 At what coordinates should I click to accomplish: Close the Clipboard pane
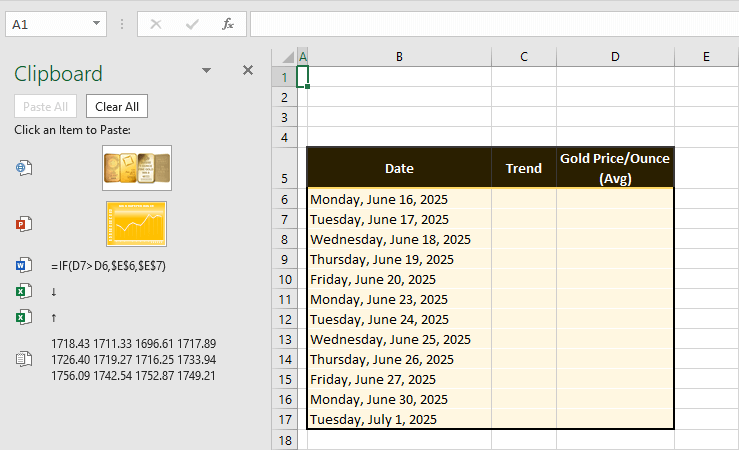coord(248,70)
